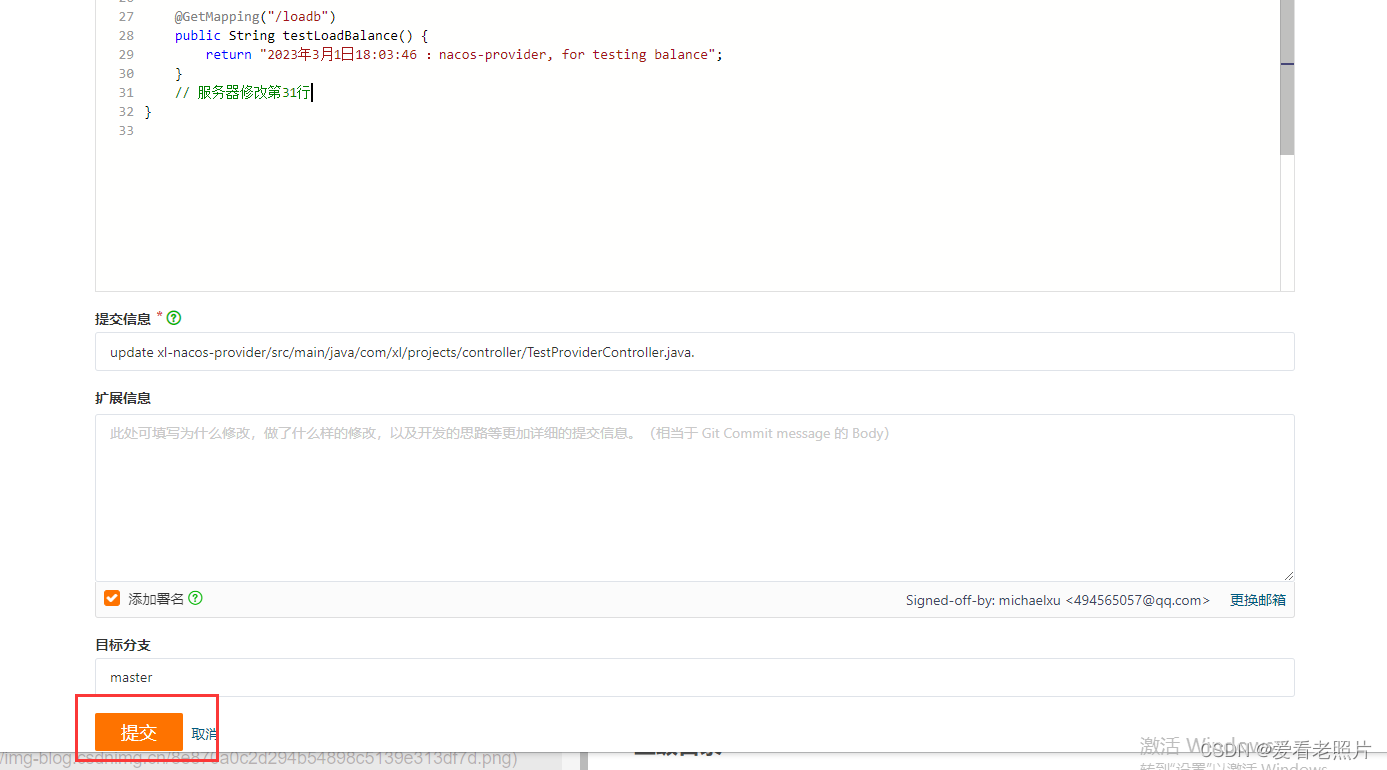Click the code editor vertical scrollbar thumb
This screenshot has width=1387, height=770.
(x=1287, y=75)
